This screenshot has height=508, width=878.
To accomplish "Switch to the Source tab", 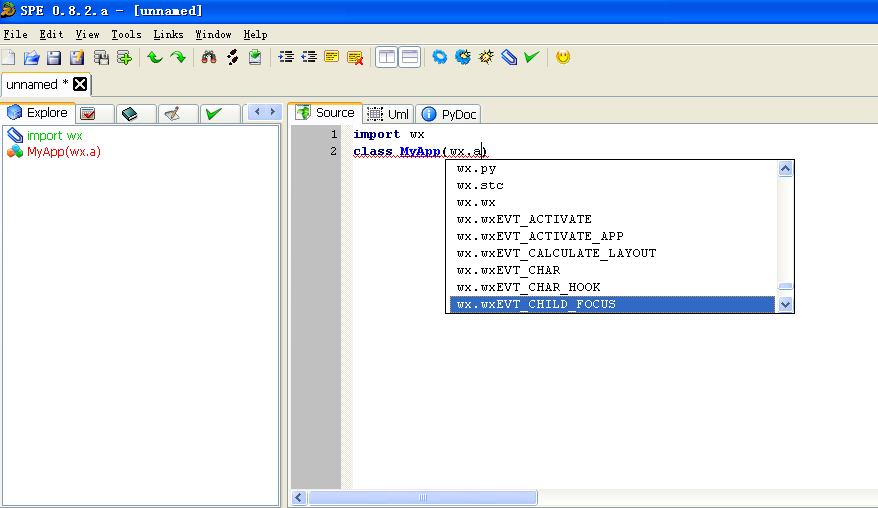I will 325,113.
